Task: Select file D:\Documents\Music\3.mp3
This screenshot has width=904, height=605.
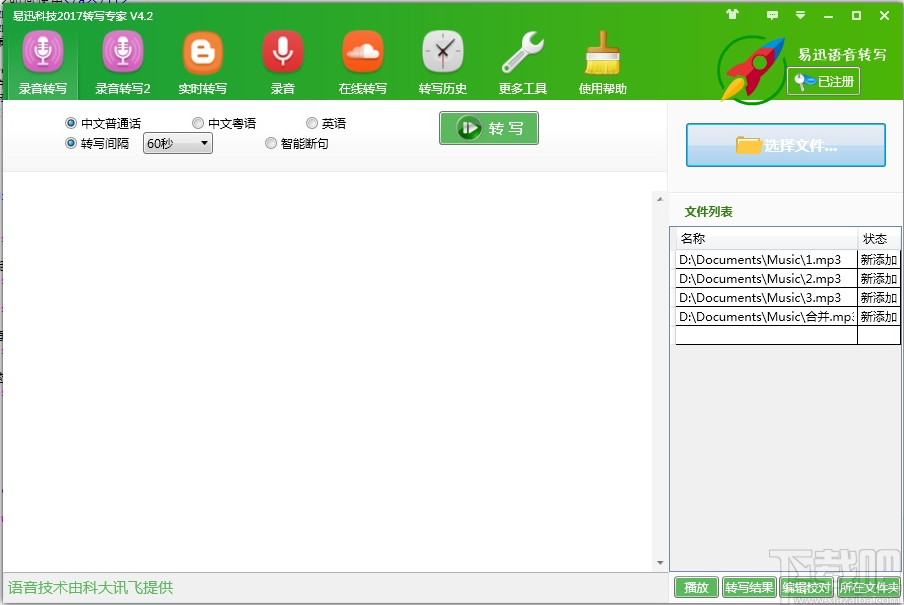Action: coord(766,298)
